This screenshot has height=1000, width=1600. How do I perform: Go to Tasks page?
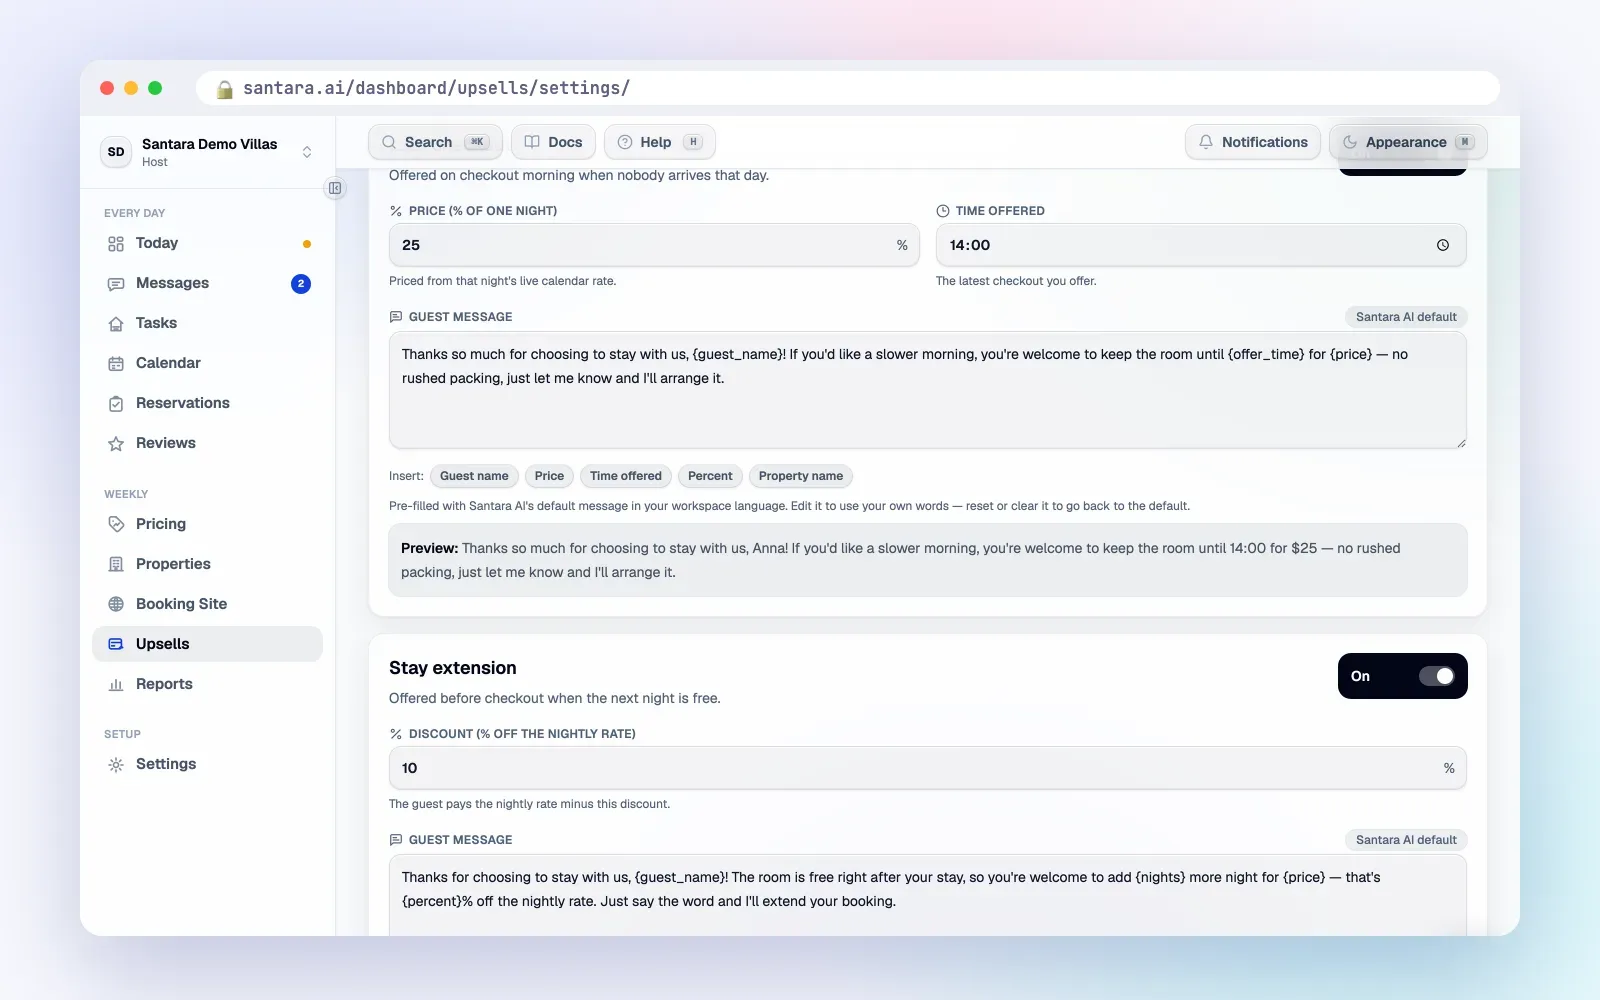[207, 323]
